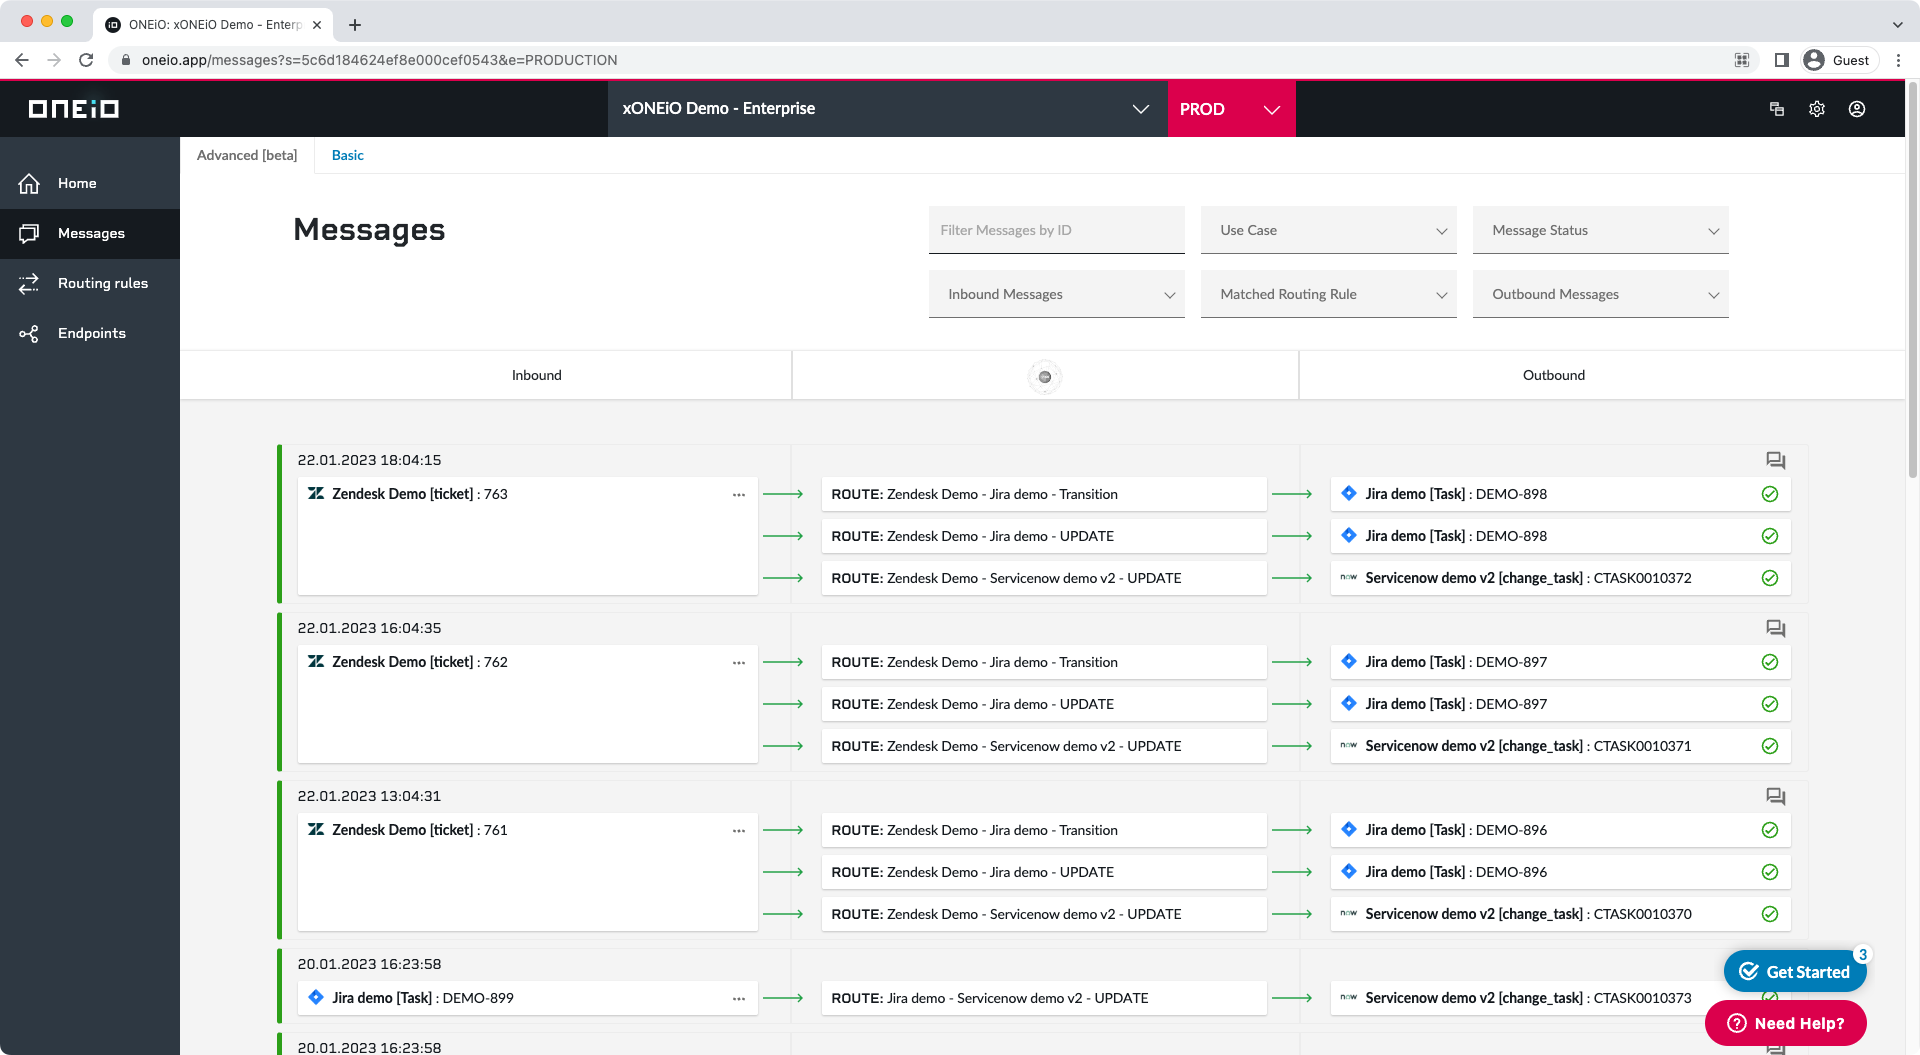The width and height of the screenshot is (1920, 1055).
Task: Select Messages in the left sidebar
Action: 91,233
